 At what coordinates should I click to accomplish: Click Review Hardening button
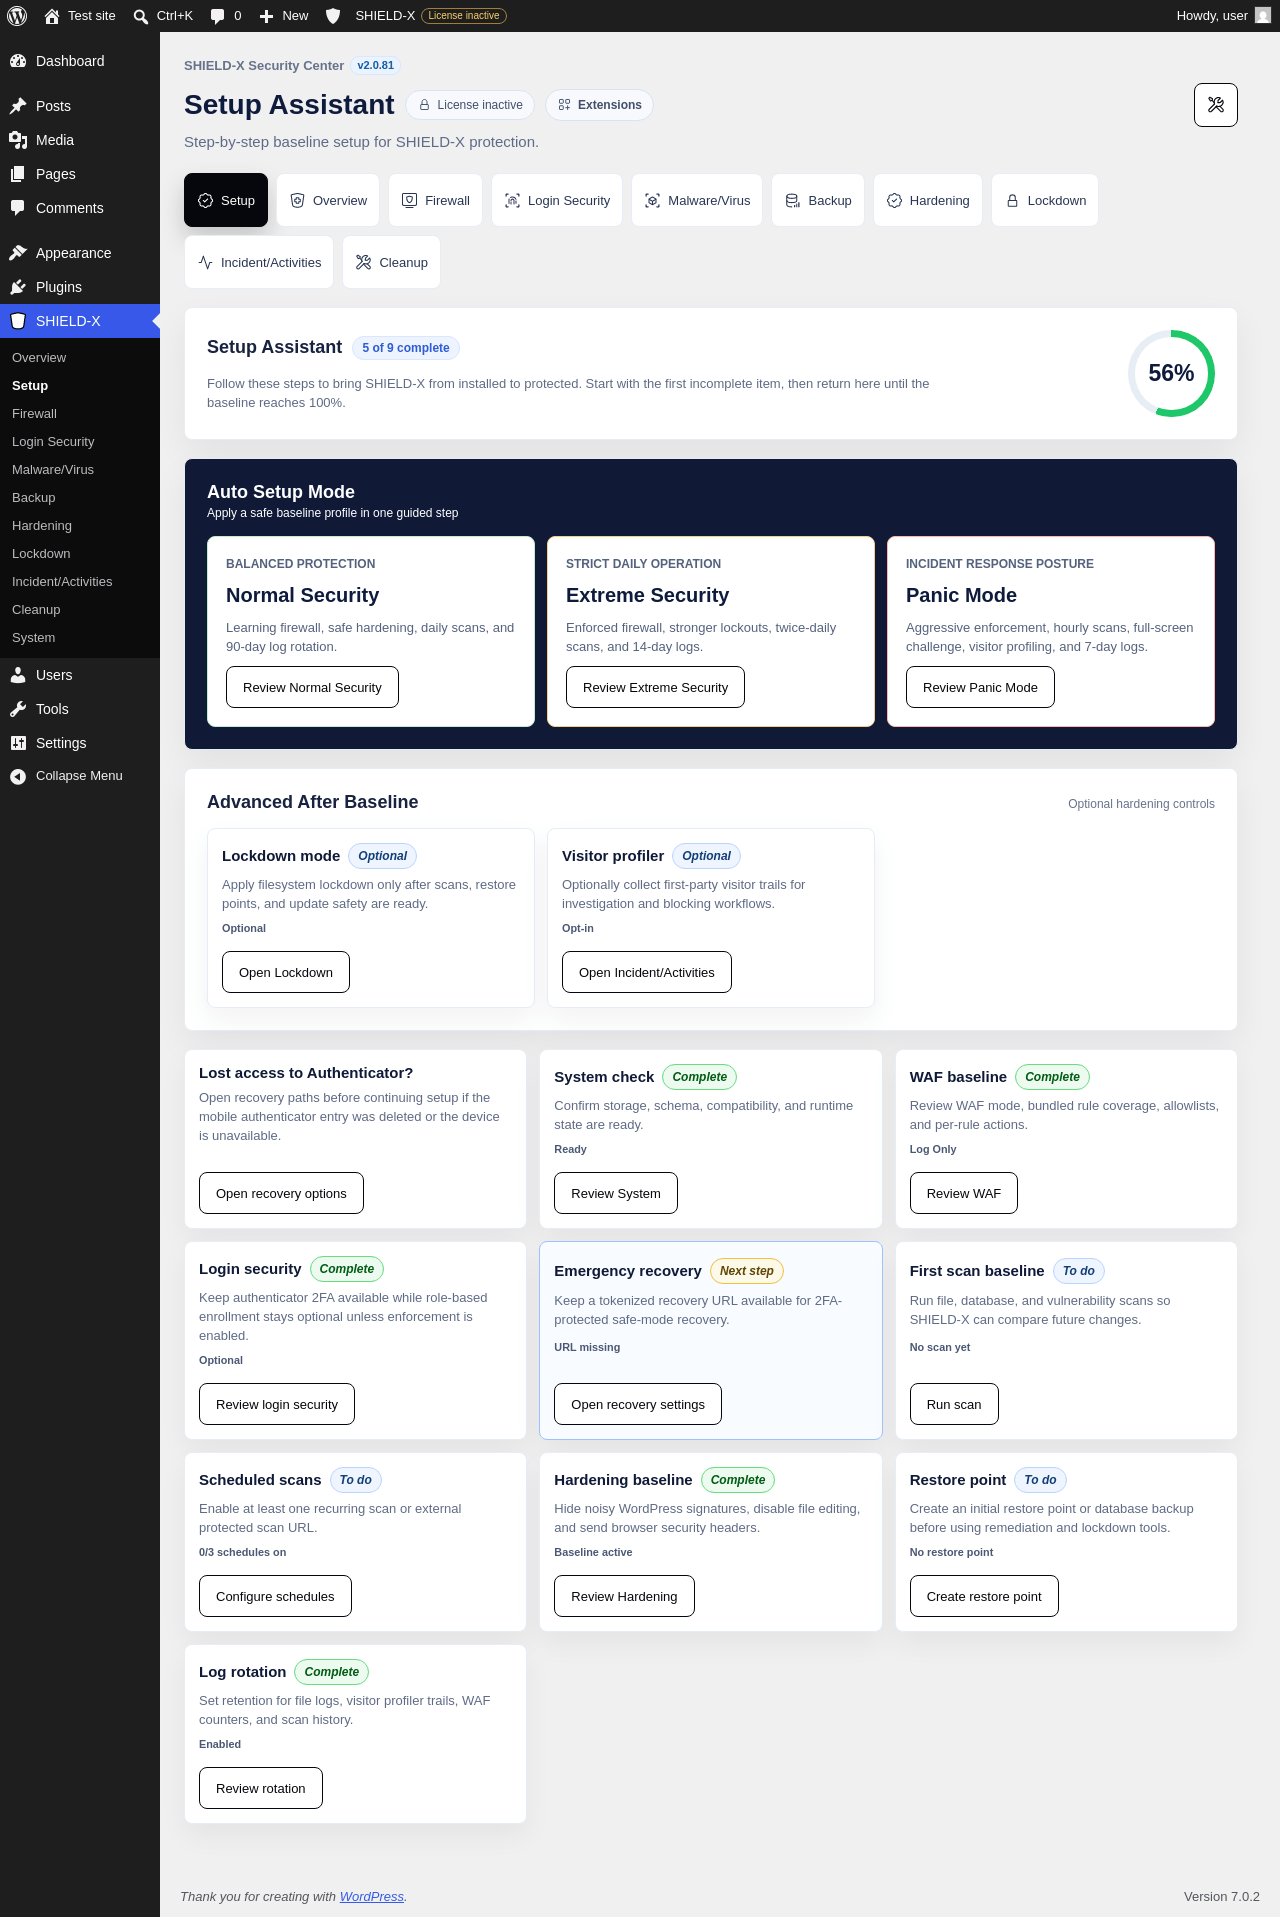[x=624, y=1596]
